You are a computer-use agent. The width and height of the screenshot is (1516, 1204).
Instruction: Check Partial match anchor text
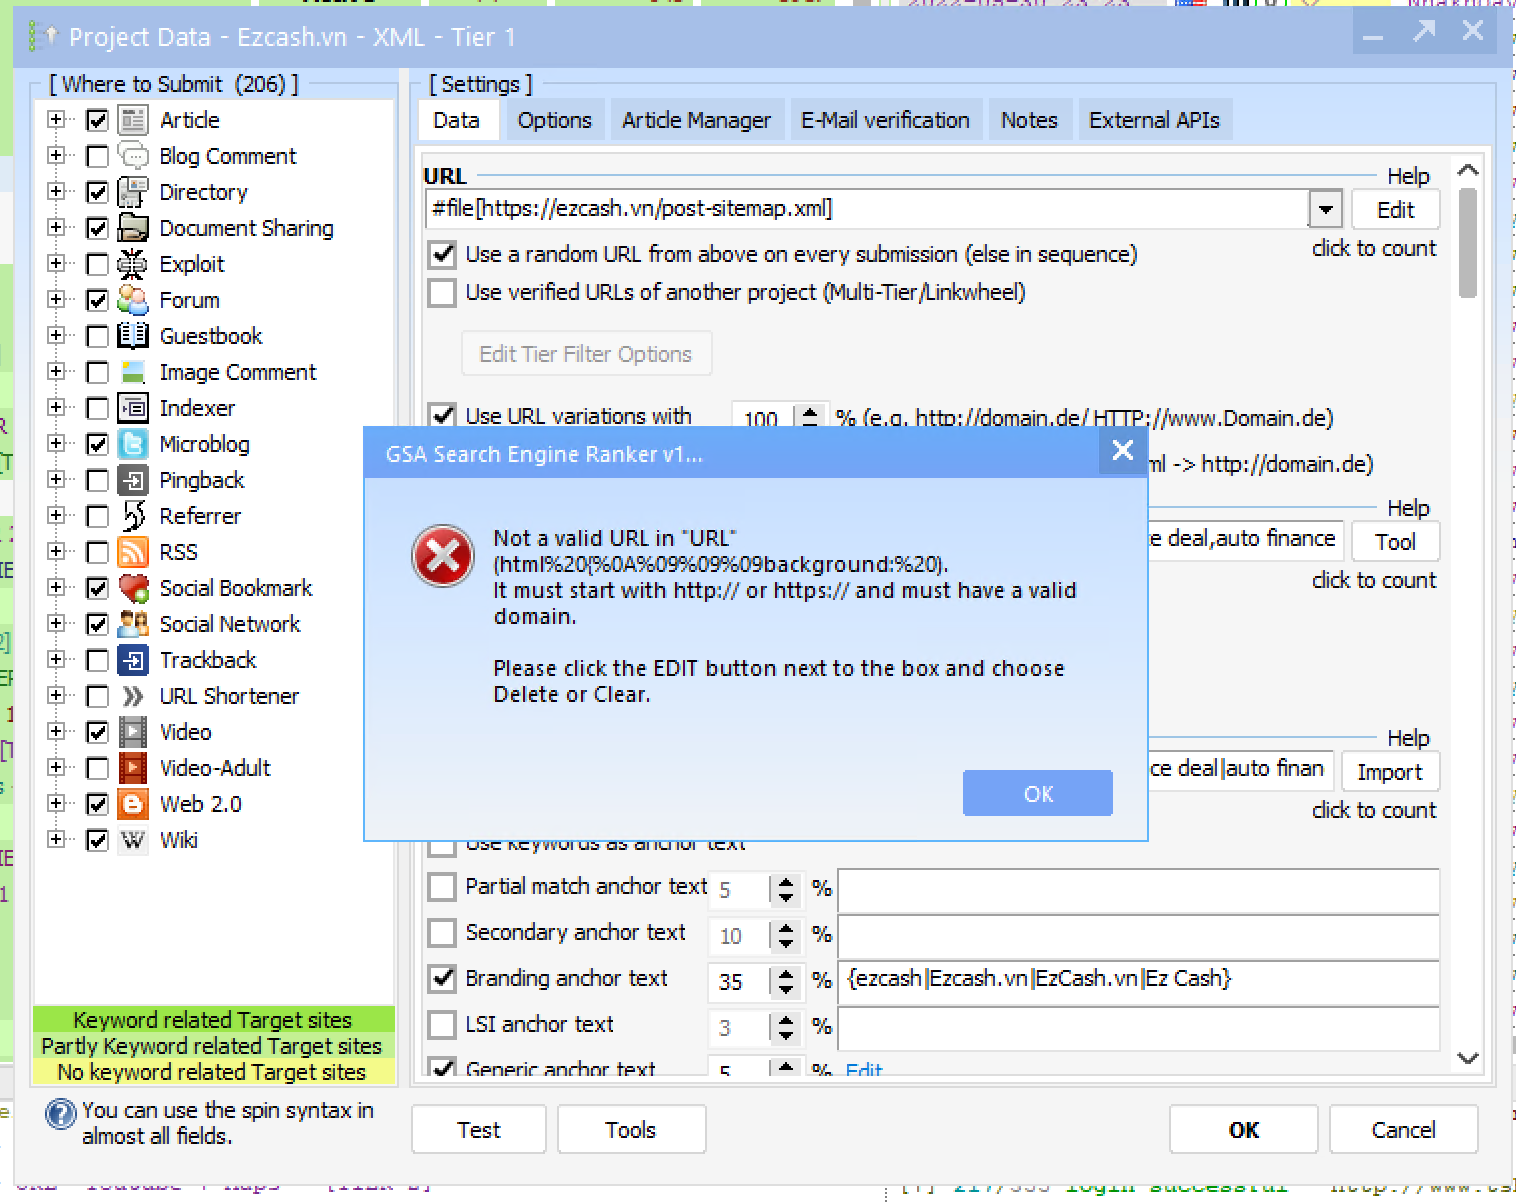pyautogui.click(x=442, y=887)
